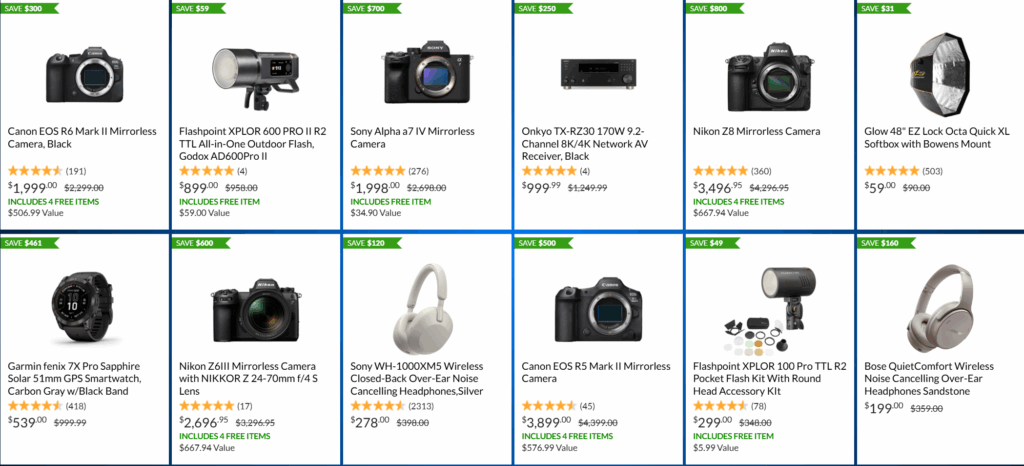The height and width of the screenshot is (466, 1024).
Task: Click INCLUDES FREE ITEM under the Sony Alpha a7 IV
Action: [390, 202]
